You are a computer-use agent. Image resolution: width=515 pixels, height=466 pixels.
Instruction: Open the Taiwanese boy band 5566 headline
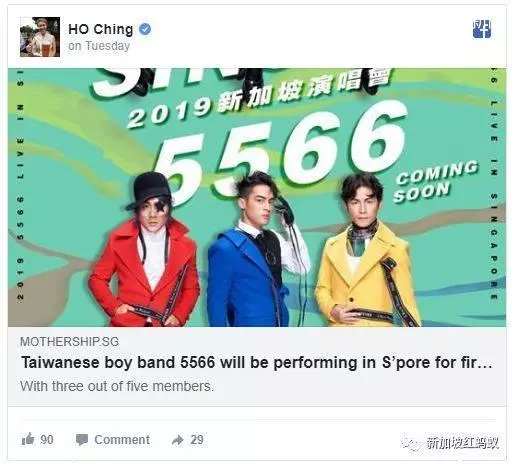(x=257, y=363)
